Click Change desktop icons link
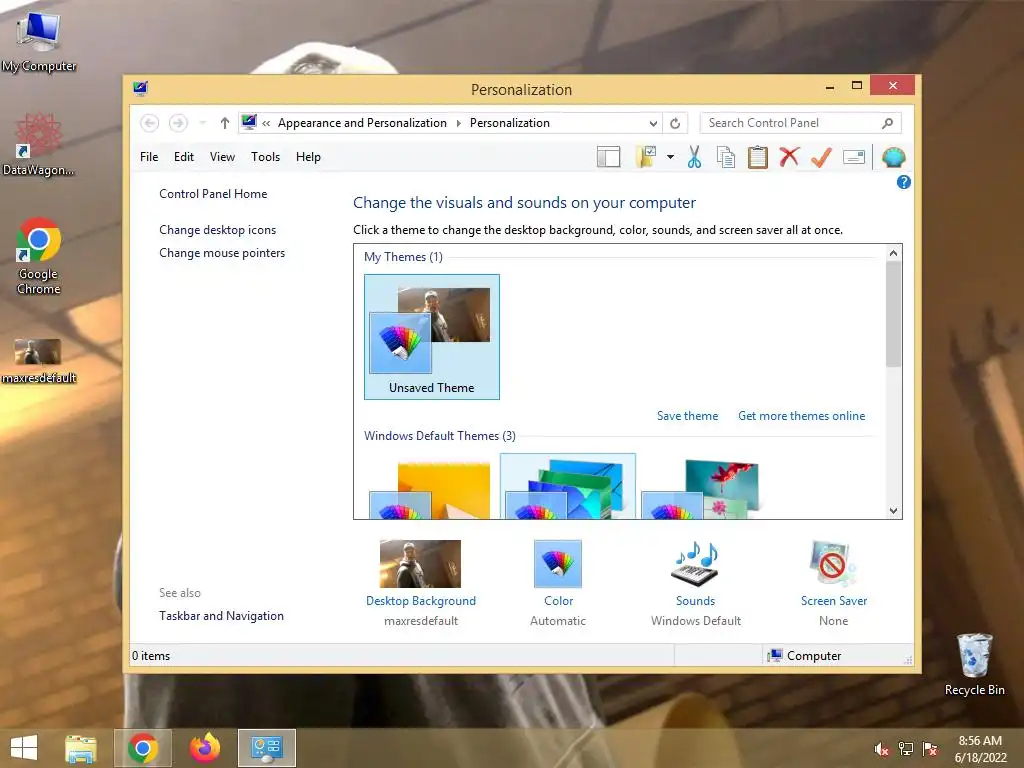The image size is (1024, 768). click(x=217, y=230)
